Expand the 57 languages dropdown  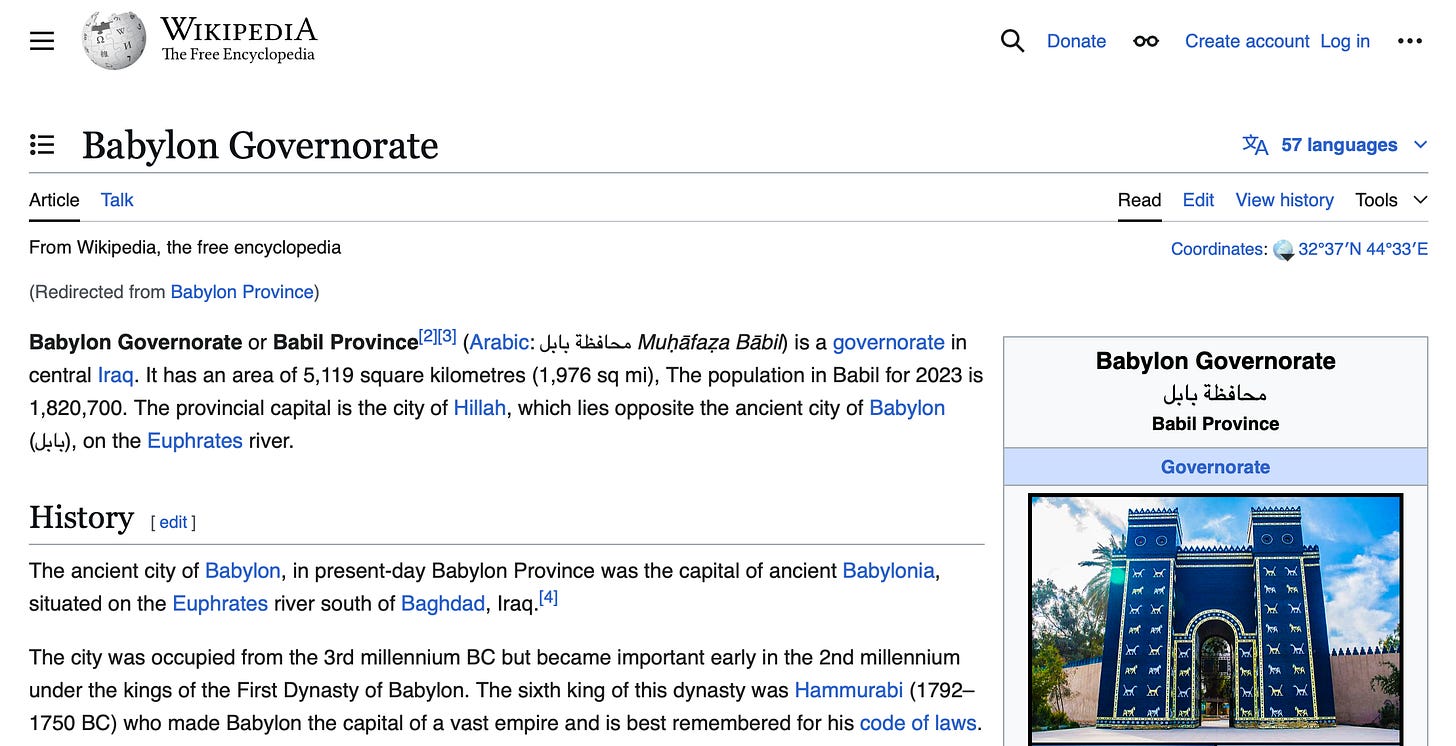tap(1420, 145)
